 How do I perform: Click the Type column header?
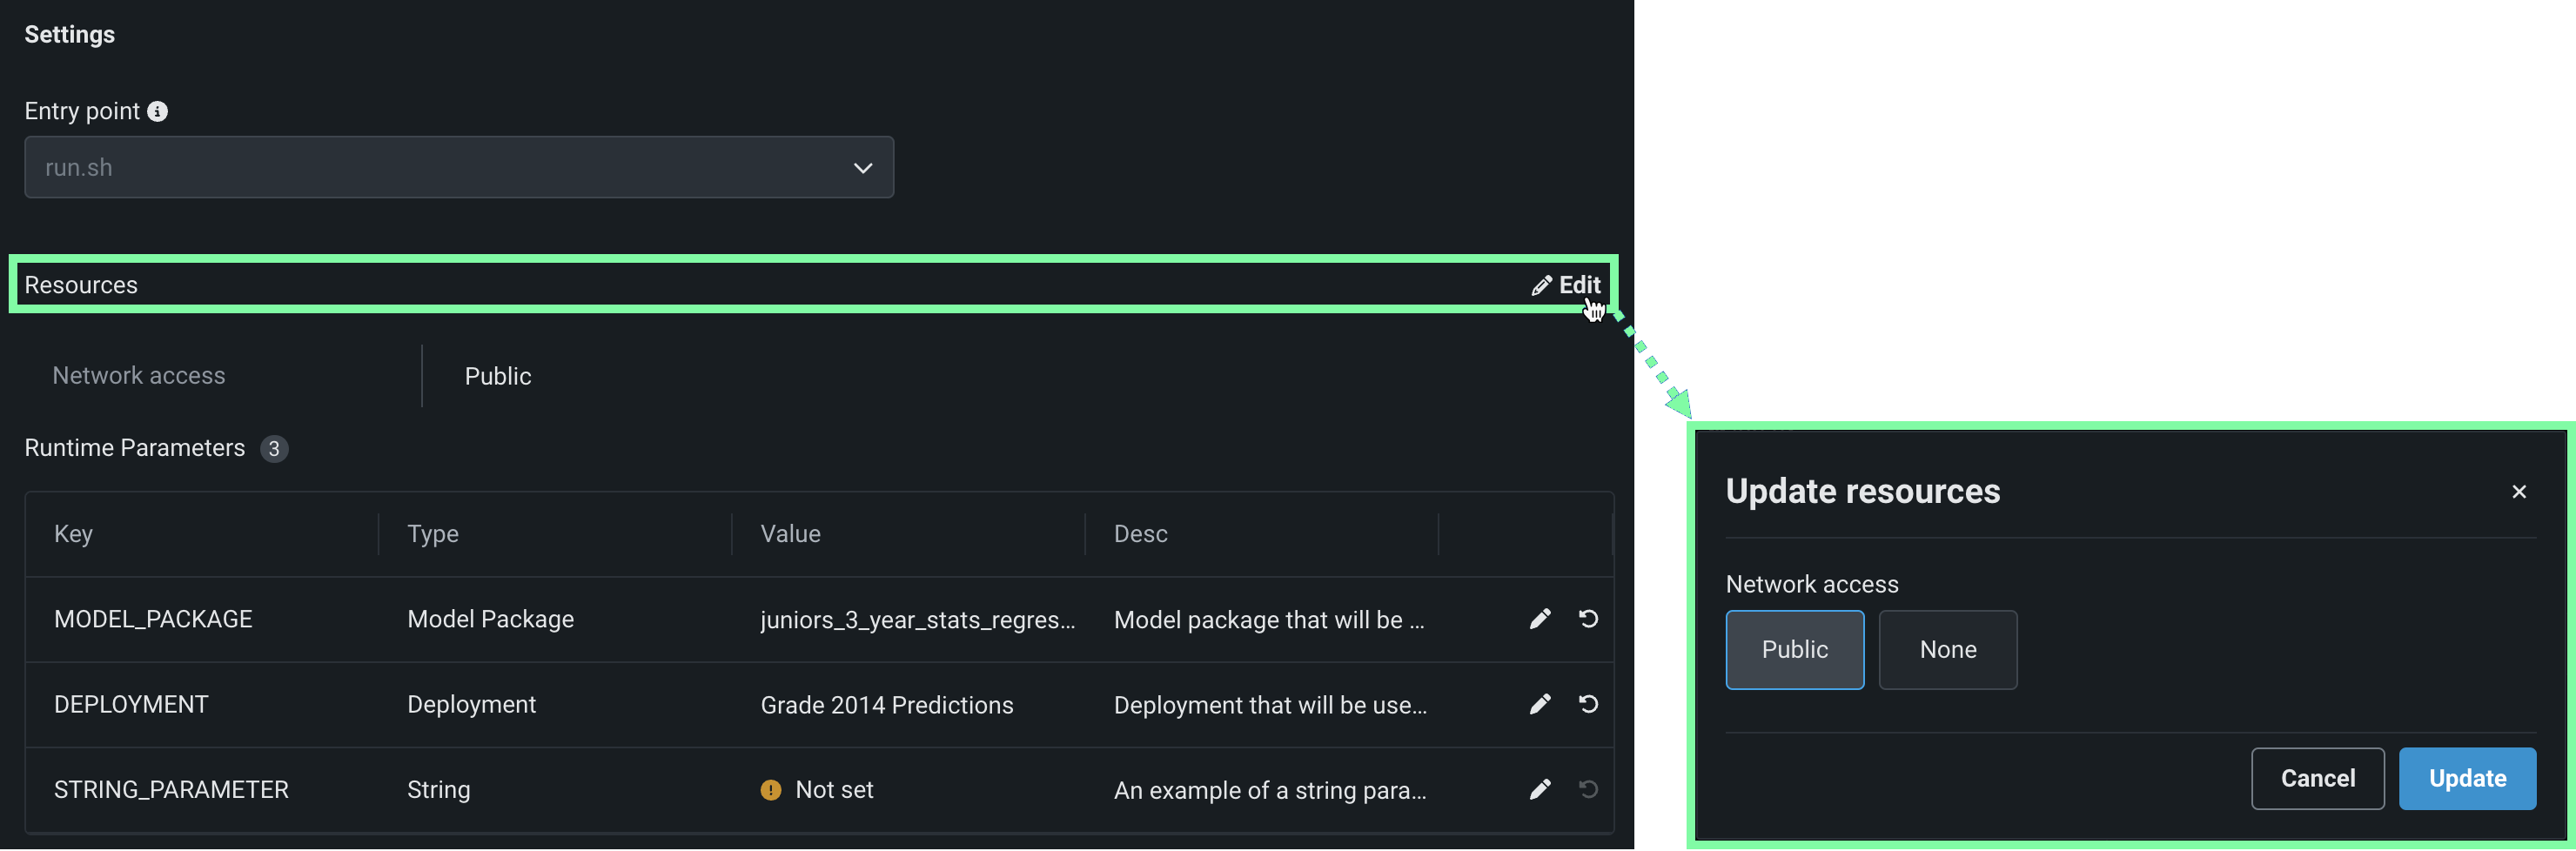(433, 534)
